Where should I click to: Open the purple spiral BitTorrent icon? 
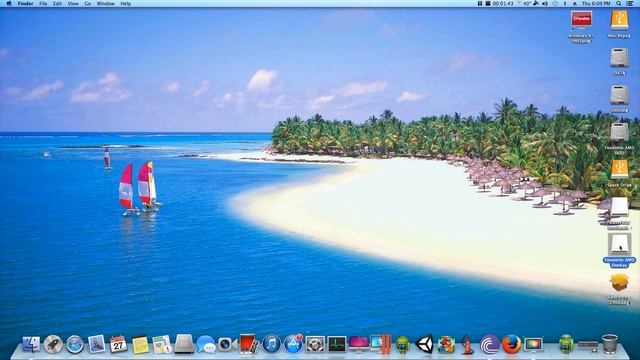point(489,344)
